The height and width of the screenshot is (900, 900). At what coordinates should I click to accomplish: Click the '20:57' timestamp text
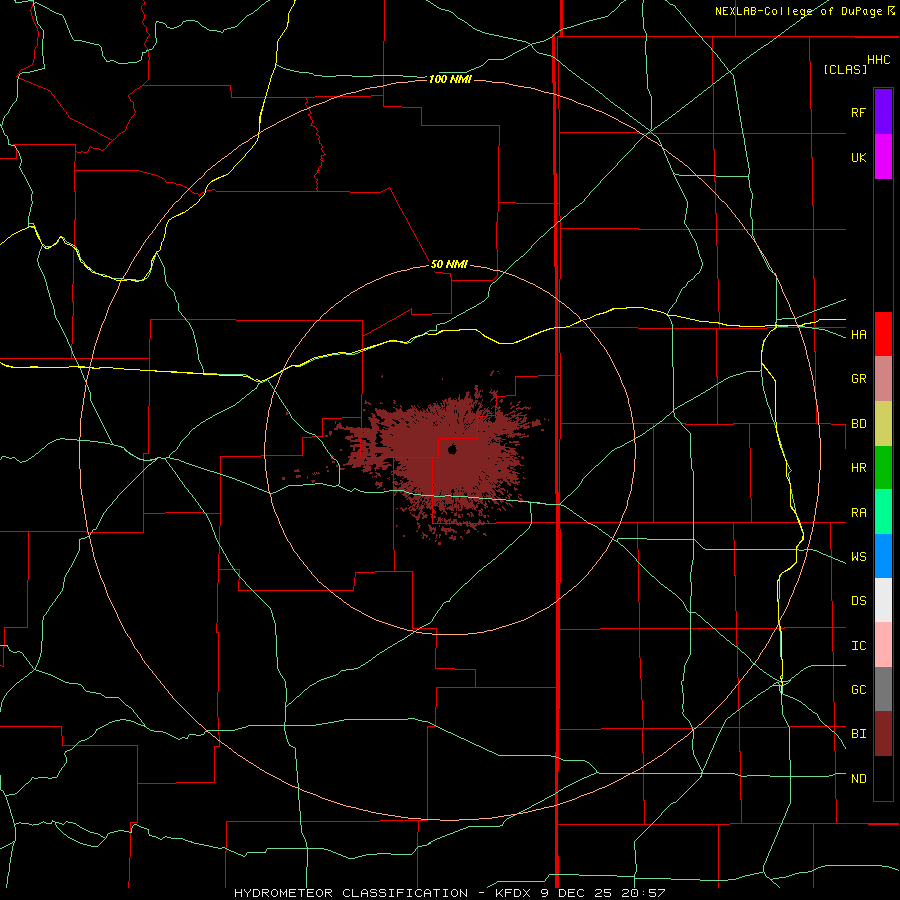click(643, 893)
